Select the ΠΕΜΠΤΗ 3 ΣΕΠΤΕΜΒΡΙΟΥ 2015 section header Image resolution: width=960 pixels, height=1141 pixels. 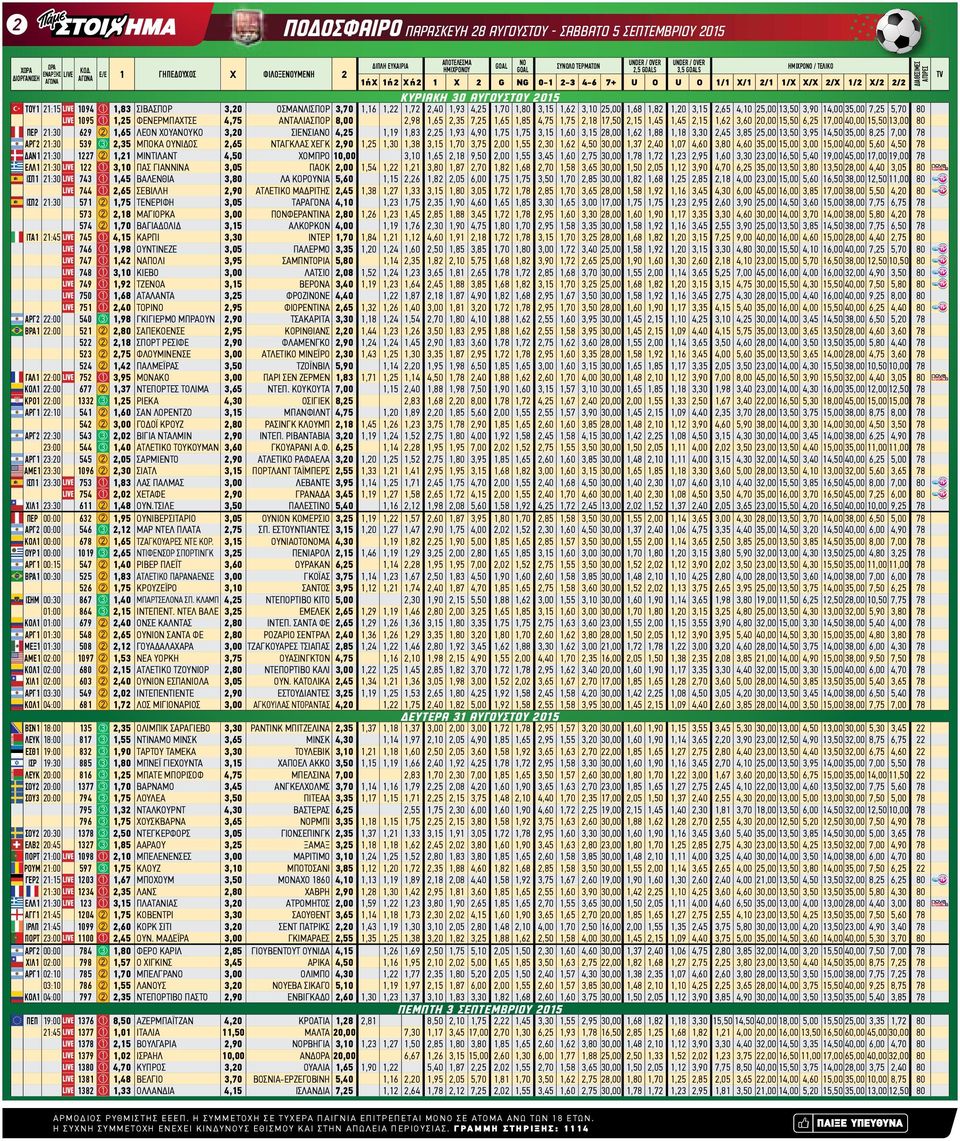click(x=480, y=1009)
